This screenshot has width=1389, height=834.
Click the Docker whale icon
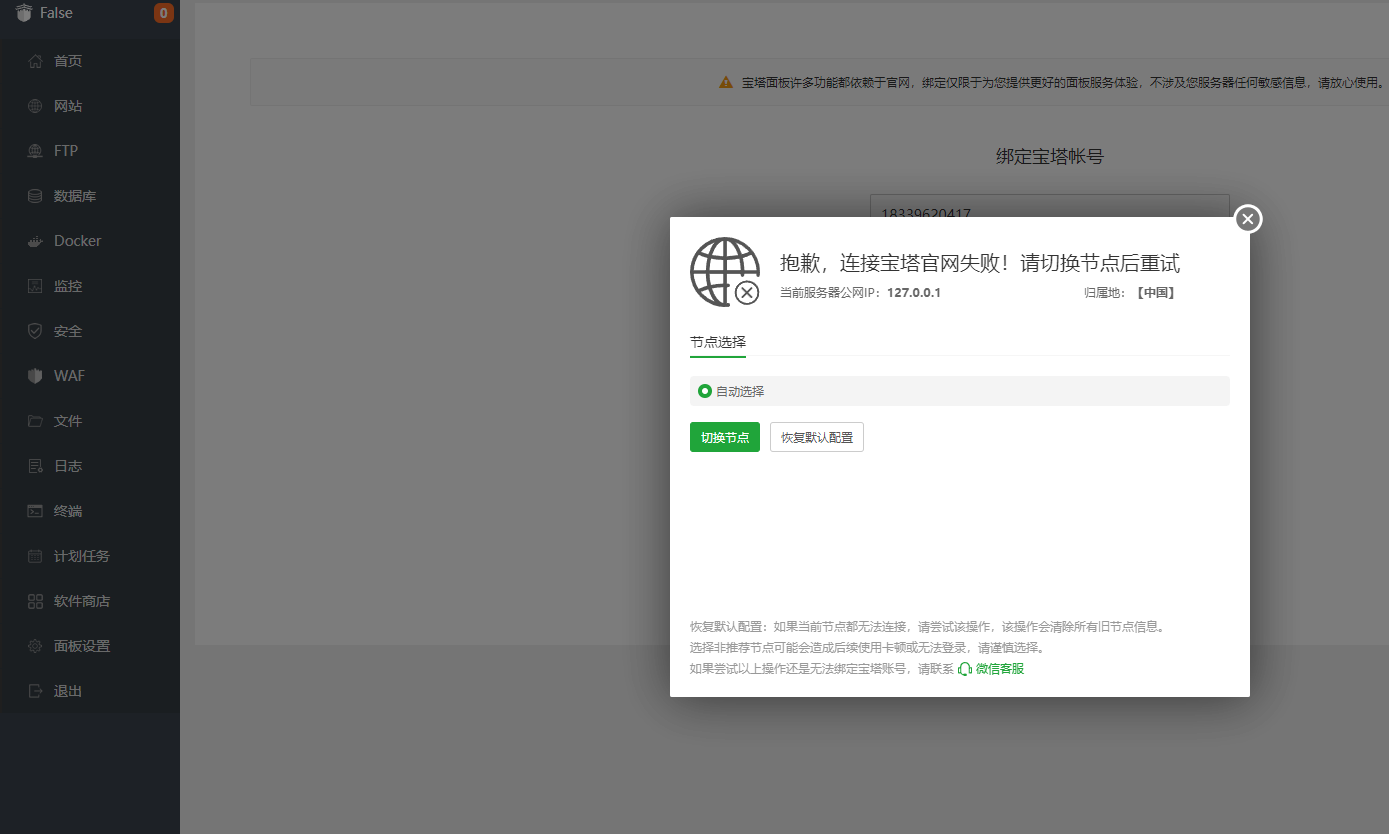point(35,241)
